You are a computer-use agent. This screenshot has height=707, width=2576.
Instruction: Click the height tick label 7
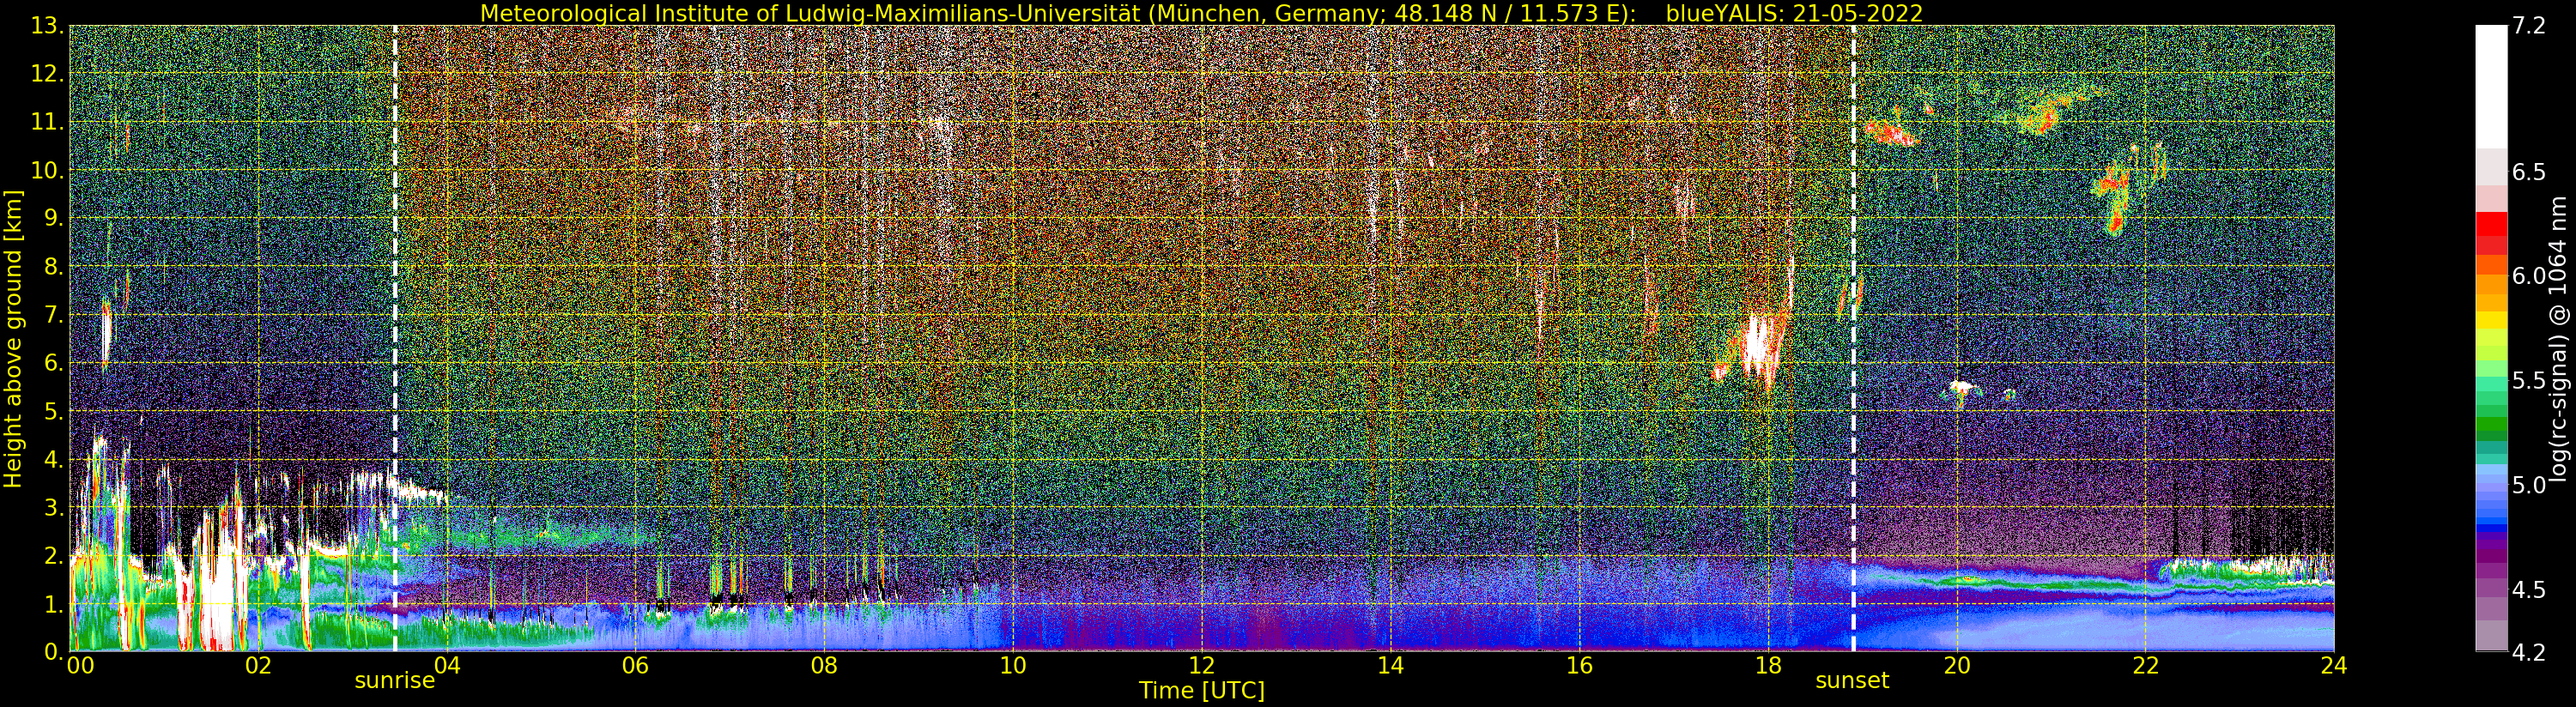pyautogui.click(x=55, y=316)
